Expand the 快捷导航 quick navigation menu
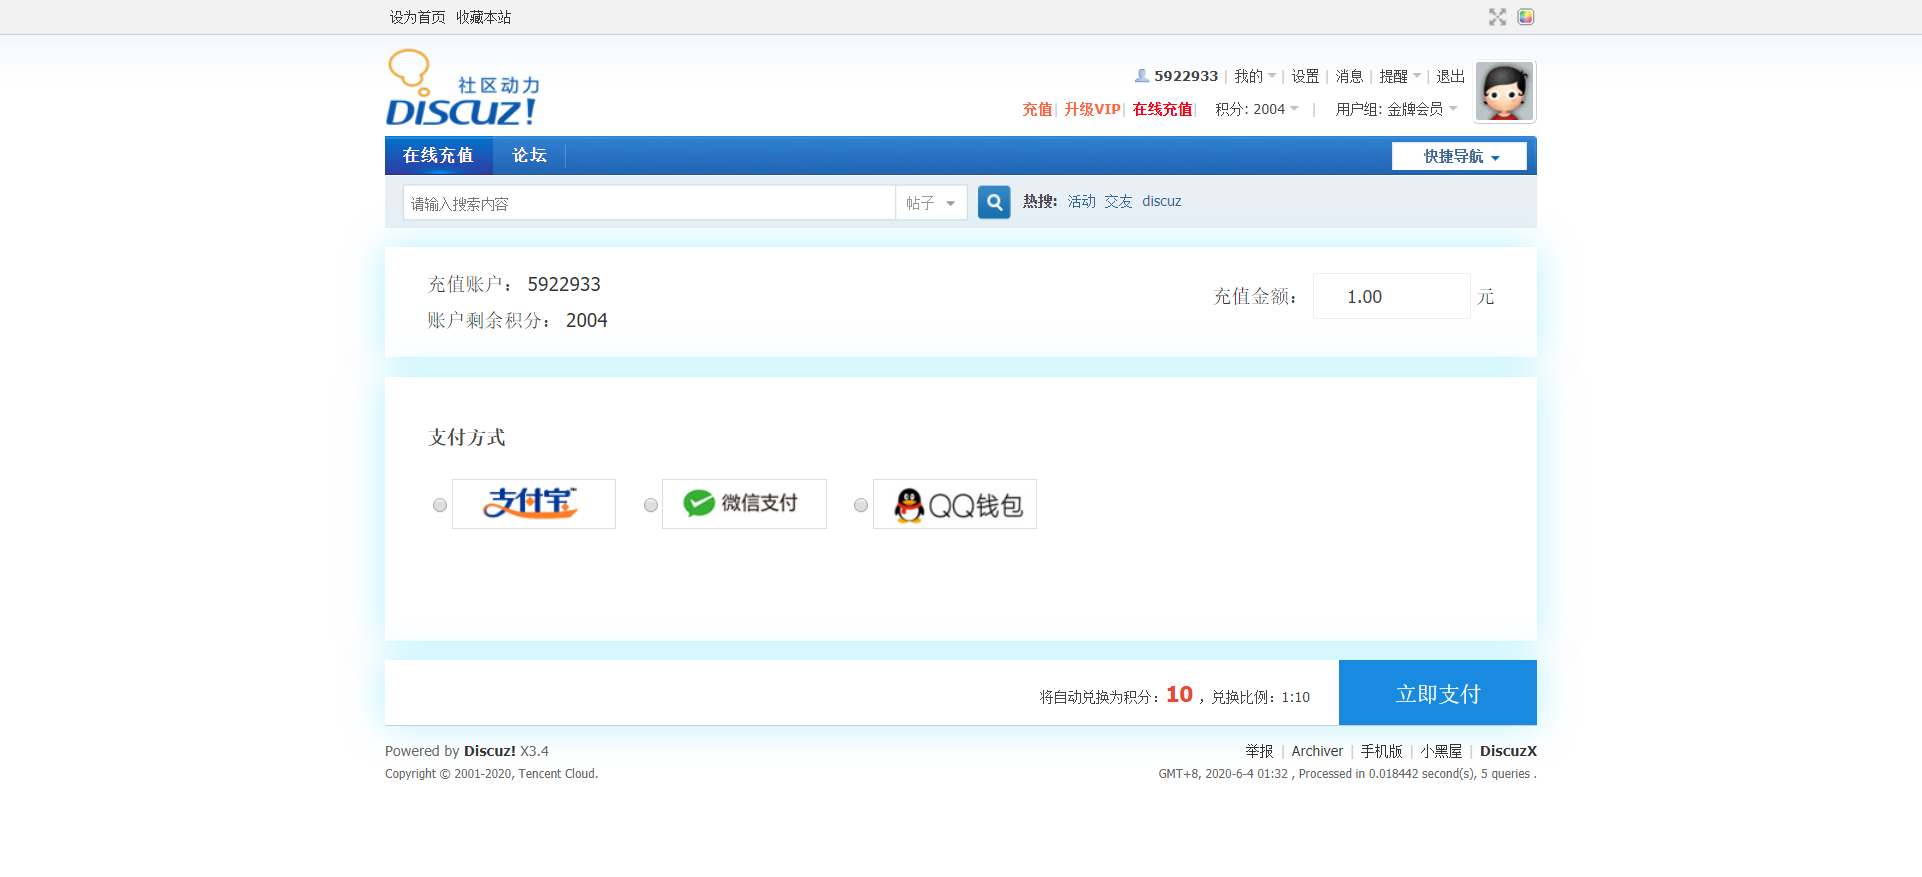 pyautogui.click(x=1459, y=156)
